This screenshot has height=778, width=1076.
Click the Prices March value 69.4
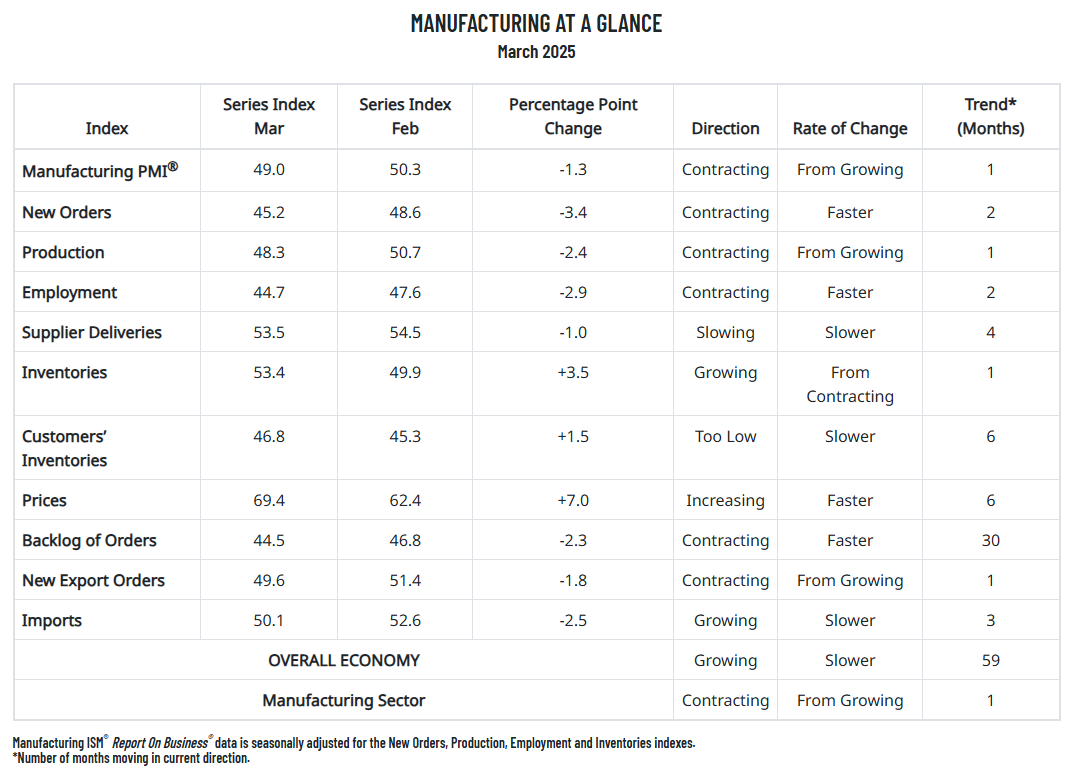(x=269, y=501)
